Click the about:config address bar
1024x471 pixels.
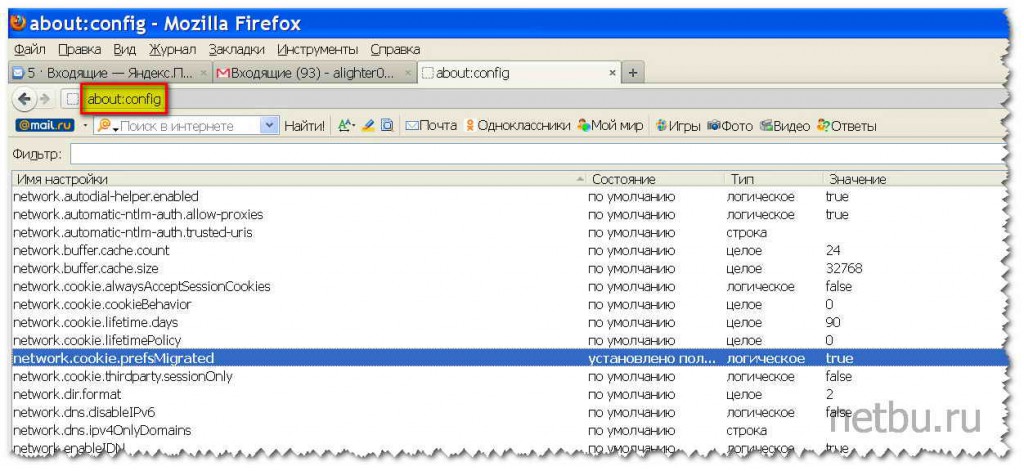click(124, 98)
